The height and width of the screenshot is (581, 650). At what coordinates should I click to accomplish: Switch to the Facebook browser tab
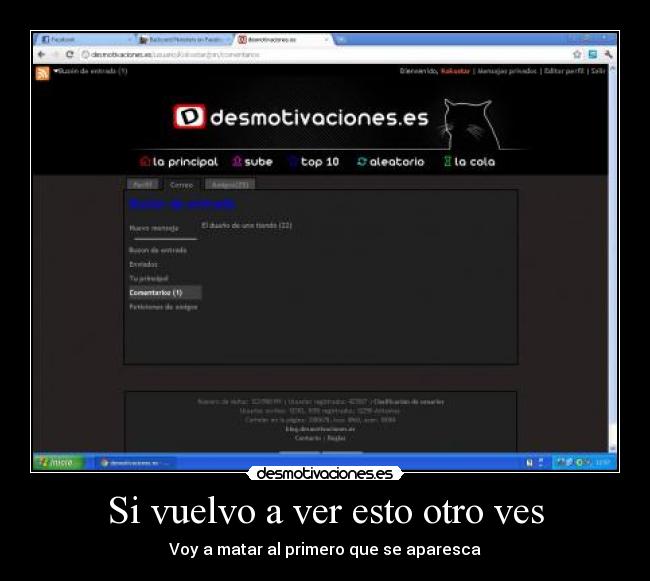tap(85, 39)
